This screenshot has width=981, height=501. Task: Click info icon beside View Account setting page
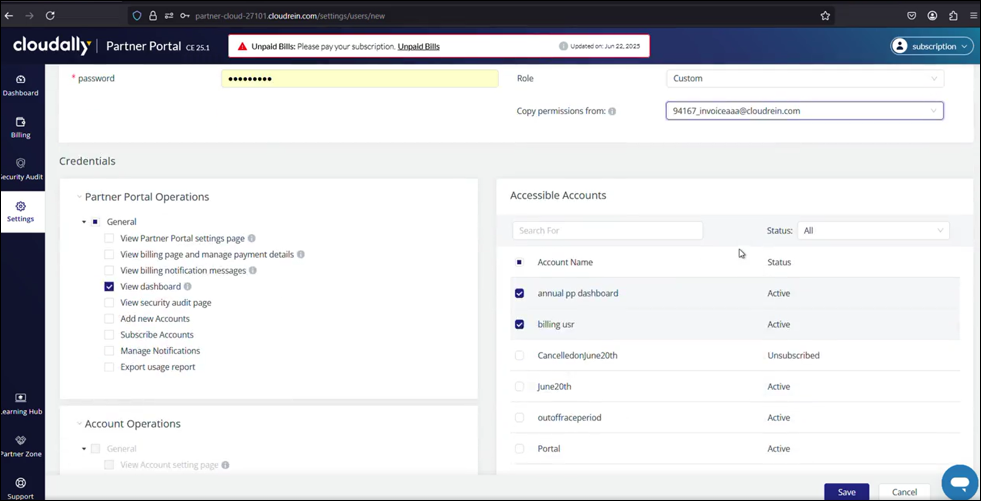coord(225,465)
